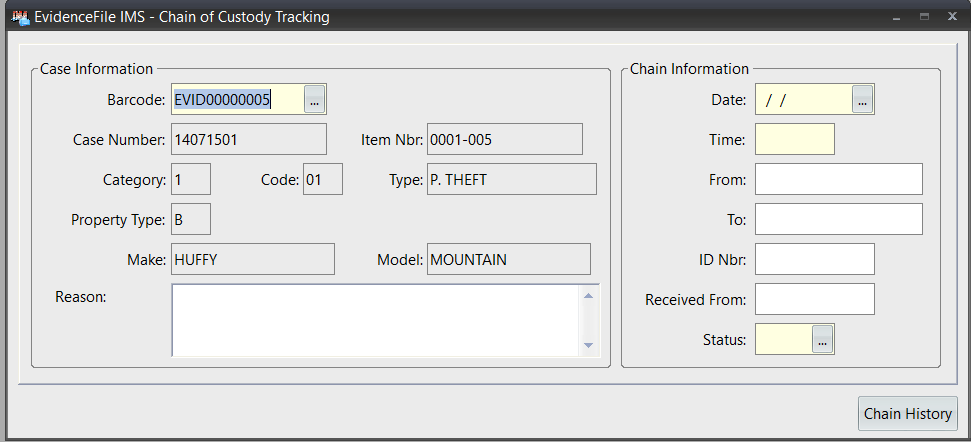The image size is (971, 442).
Task: Open the Barcode lookup ellipsis button
Action: point(315,100)
